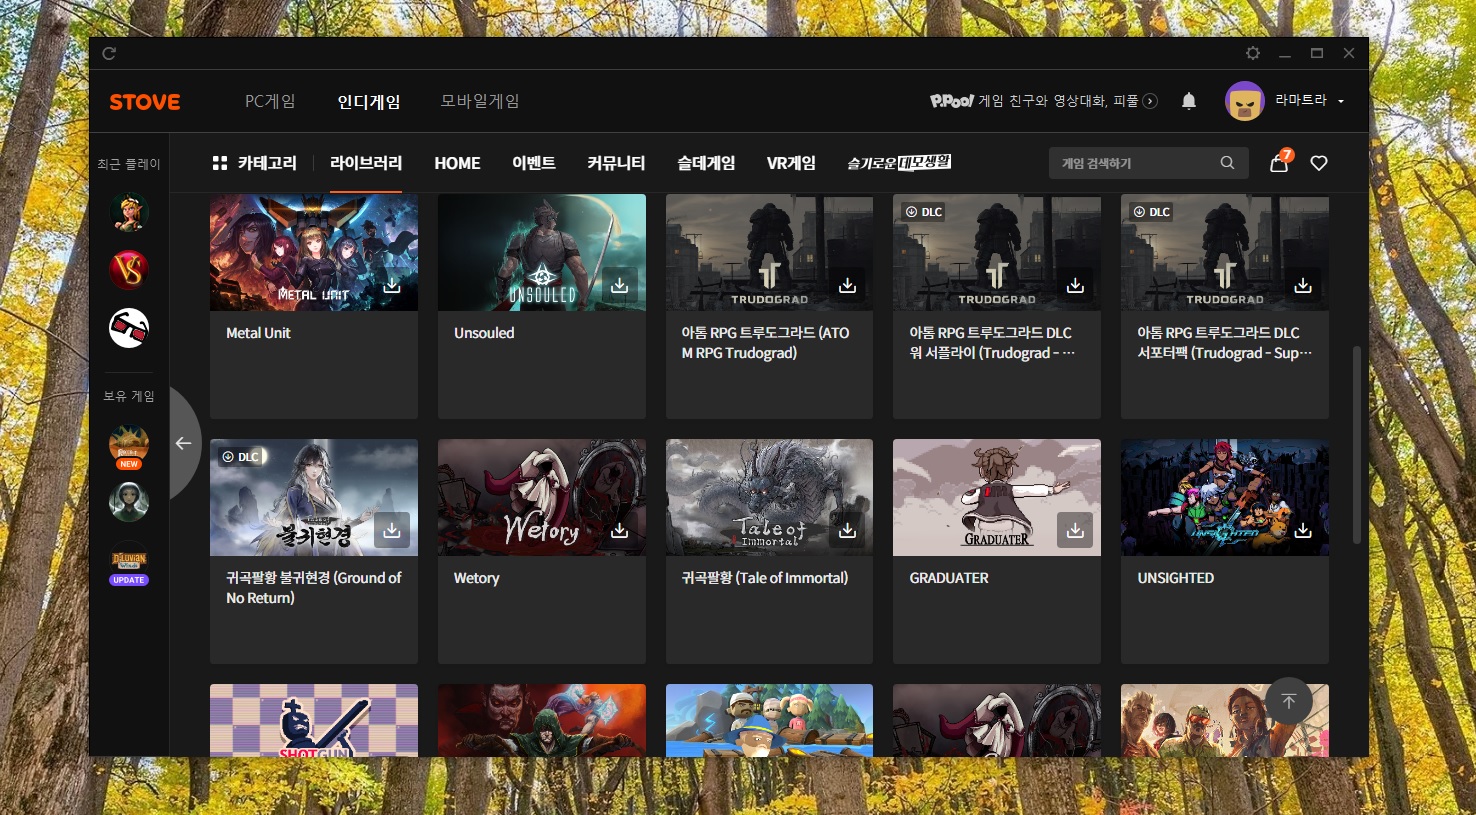This screenshot has width=1476, height=815.
Task: Open the VS recent game icon
Action: point(129,270)
